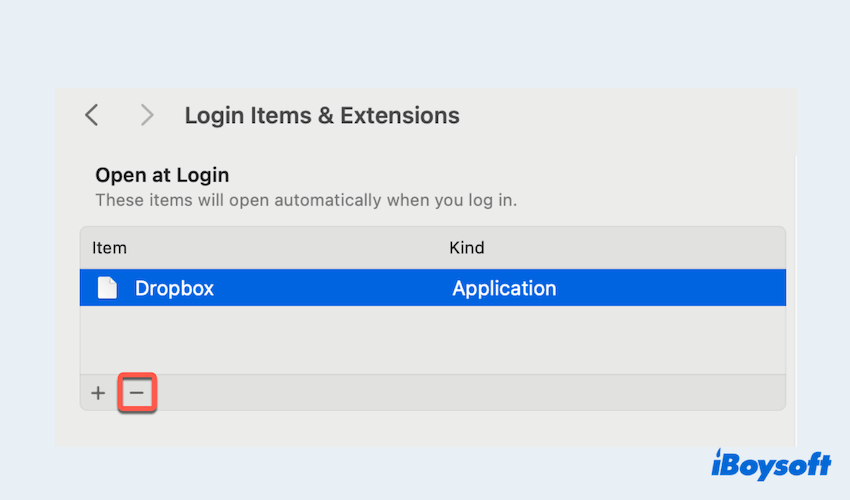
Task: Click the empty header space right of the title
Action: pyautogui.click(x=630, y=115)
